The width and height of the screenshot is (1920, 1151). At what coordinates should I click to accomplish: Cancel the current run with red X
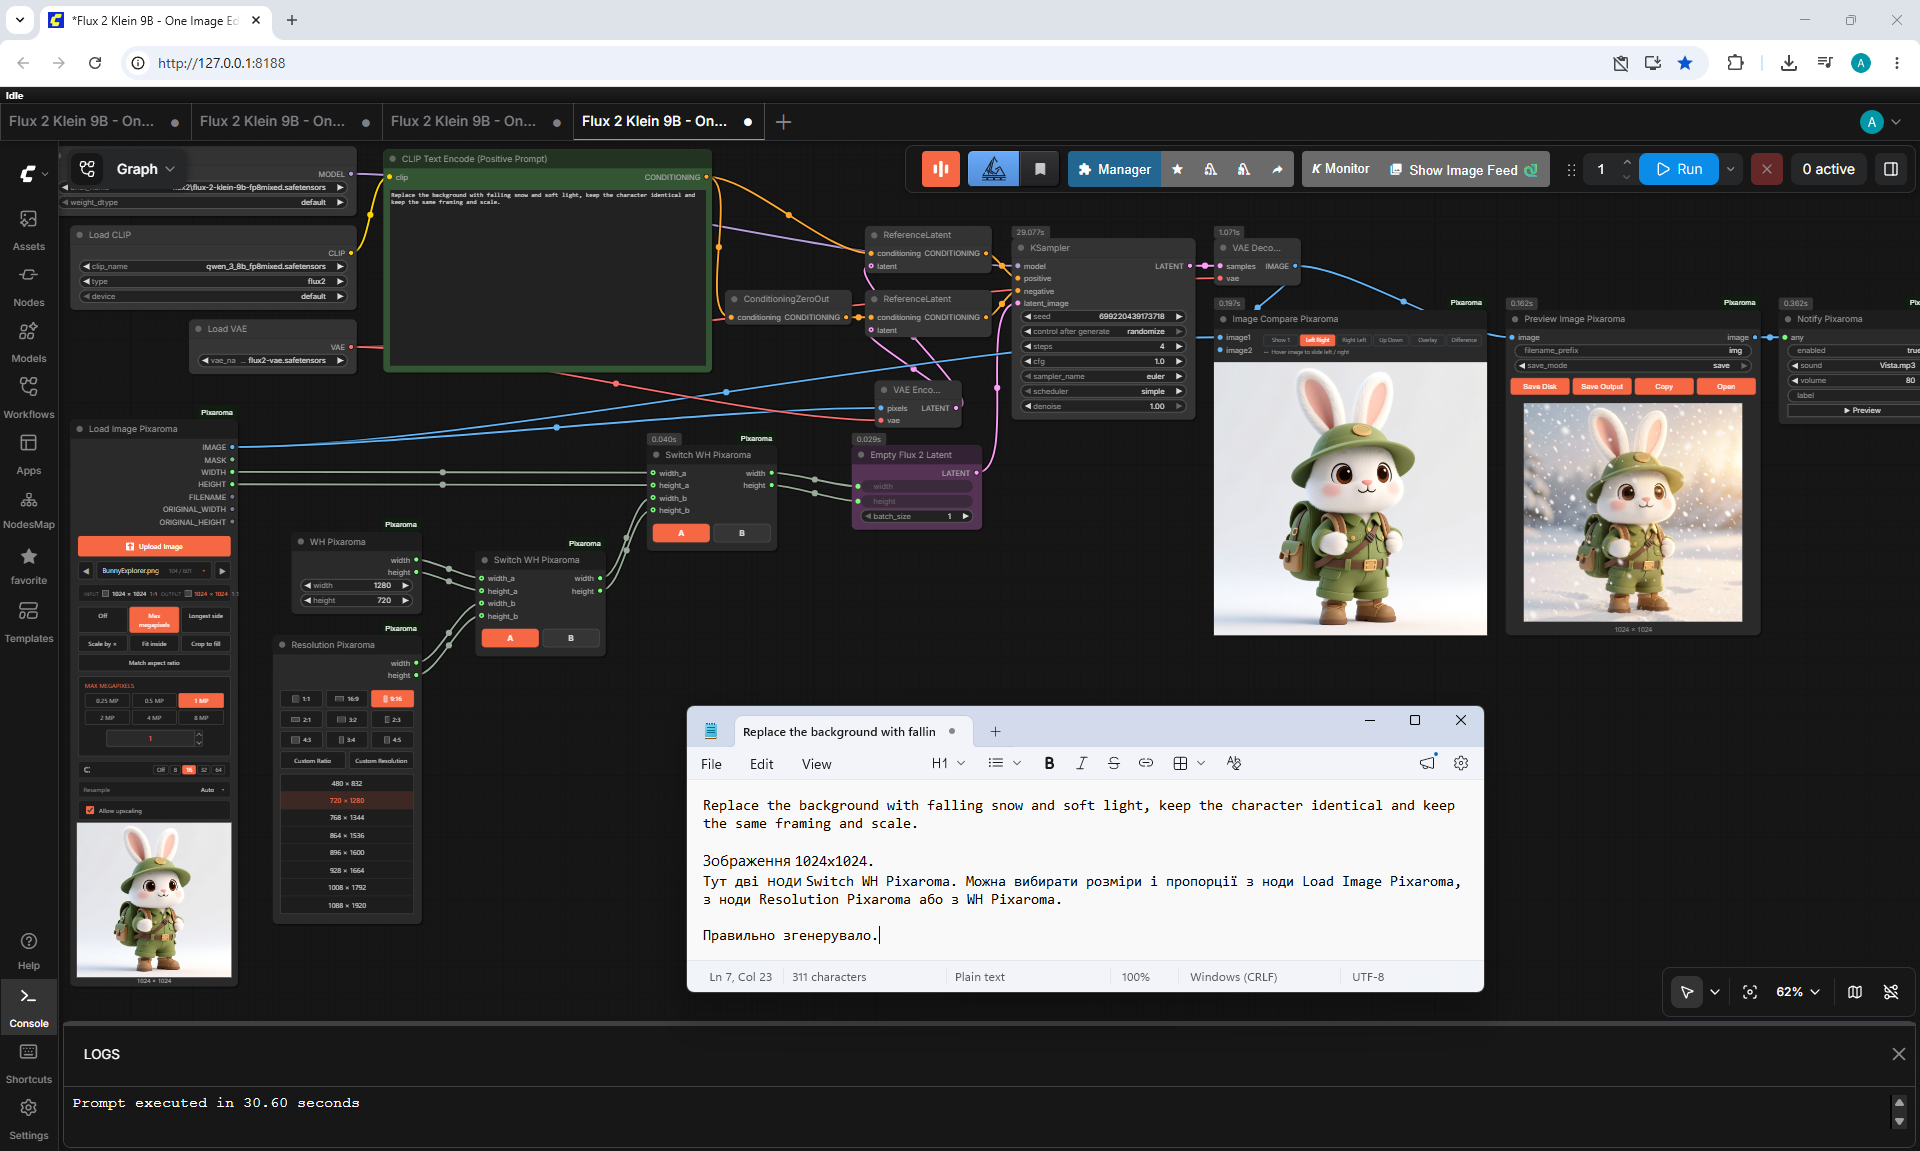(x=1767, y=169)
